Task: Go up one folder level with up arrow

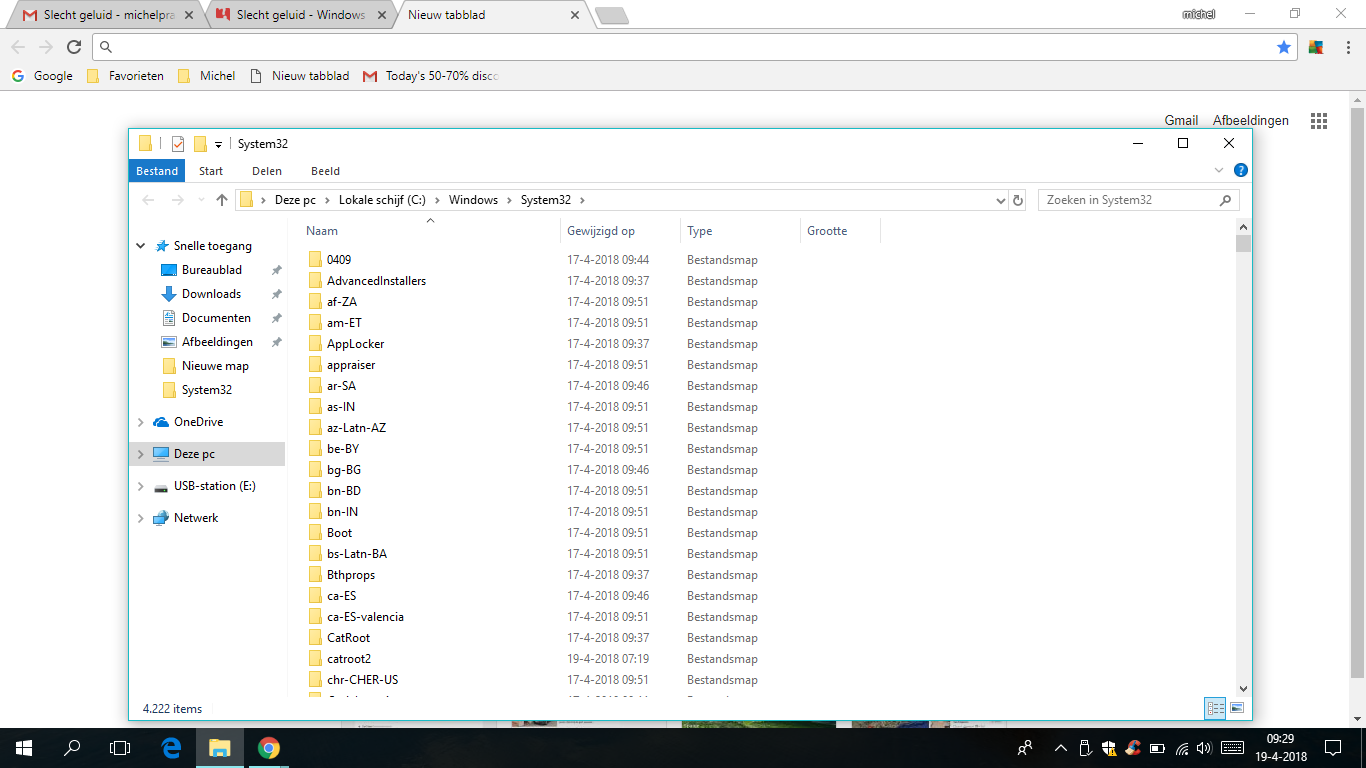Action: coord(222,200)
